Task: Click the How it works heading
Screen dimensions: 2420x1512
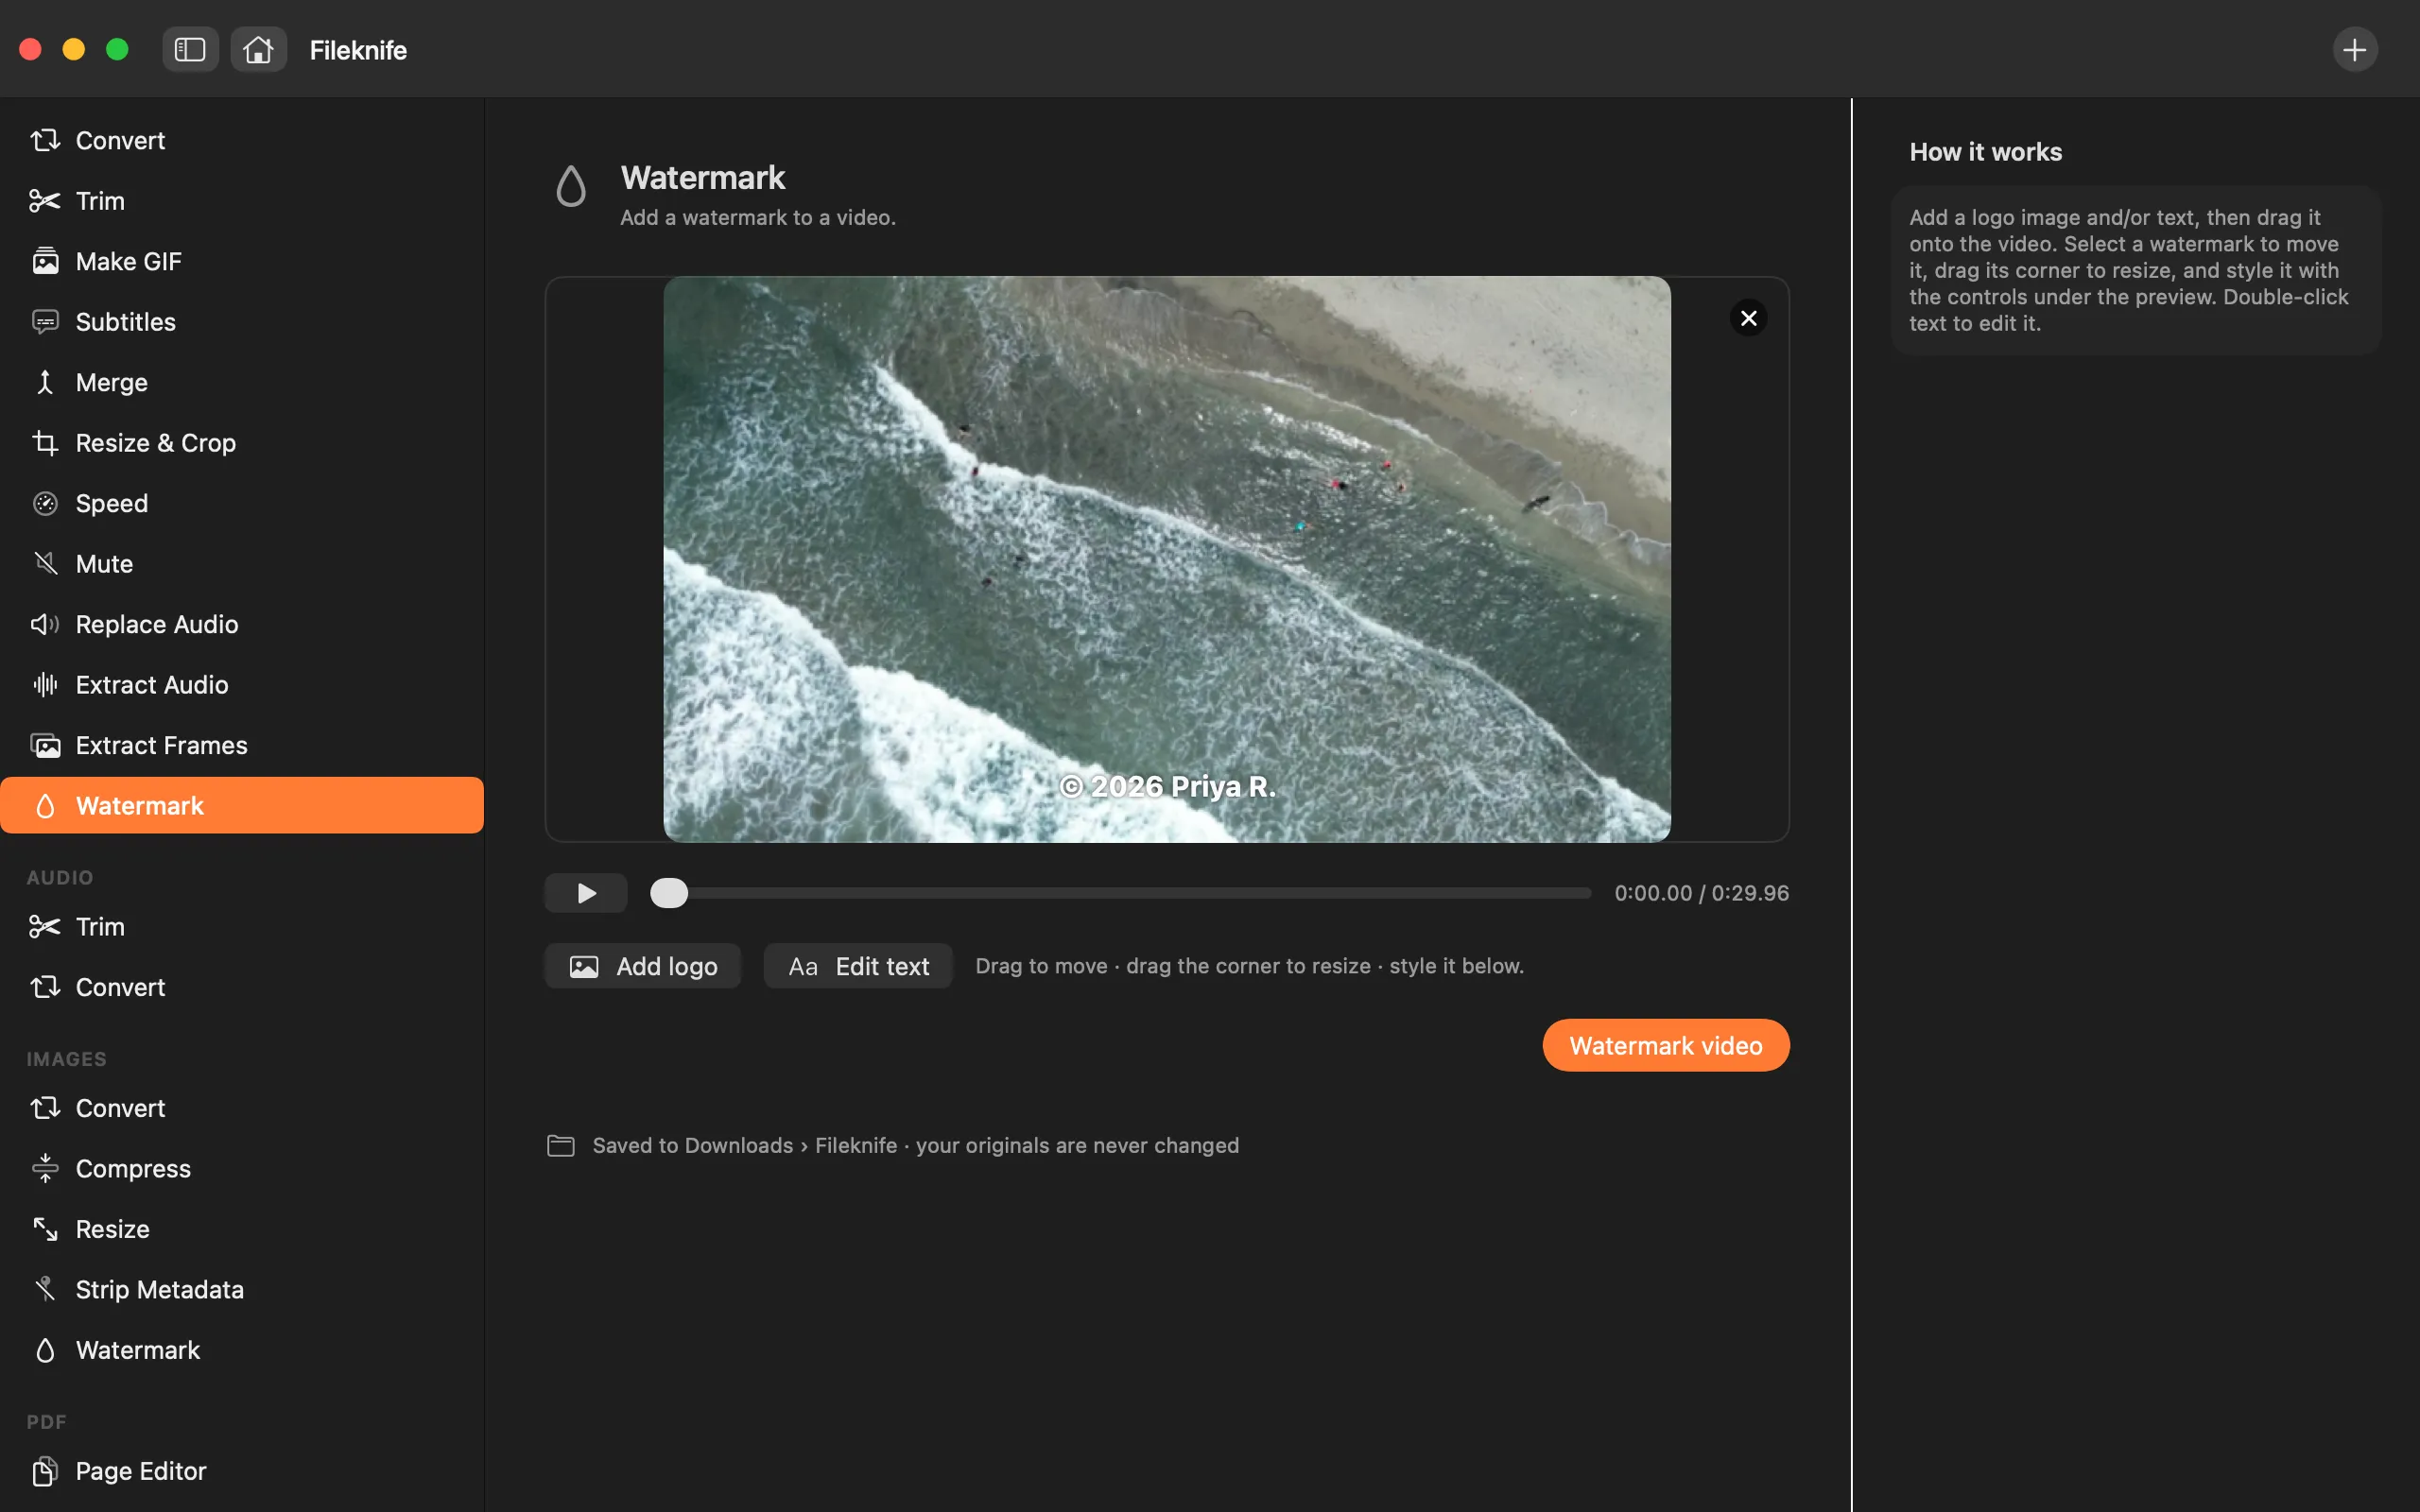Action: 1985,152
